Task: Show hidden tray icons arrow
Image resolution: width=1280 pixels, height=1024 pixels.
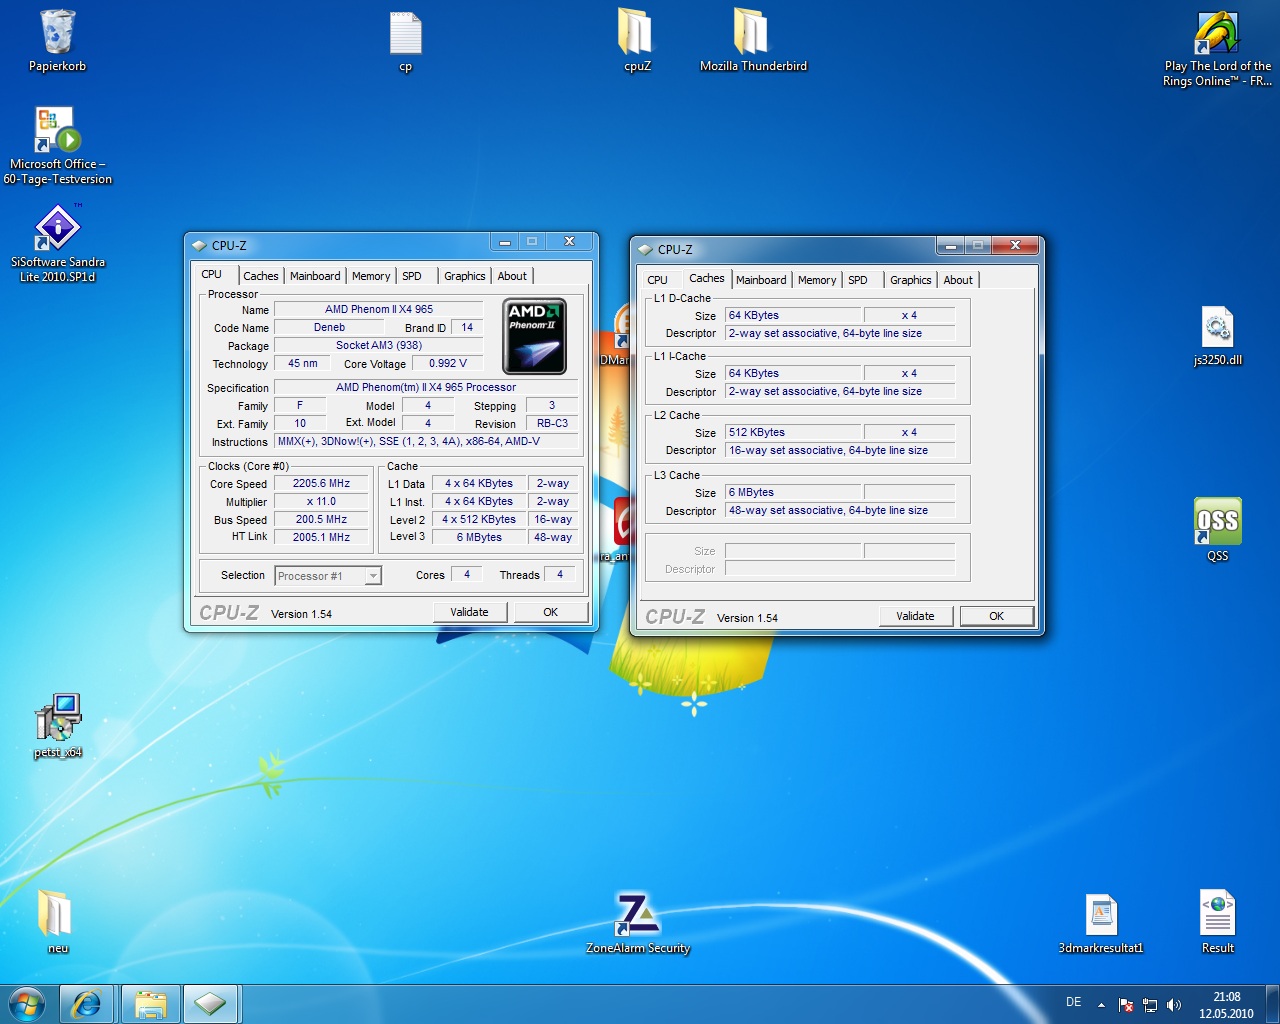Action: pyautogui.click(x=1101, y=1005)
